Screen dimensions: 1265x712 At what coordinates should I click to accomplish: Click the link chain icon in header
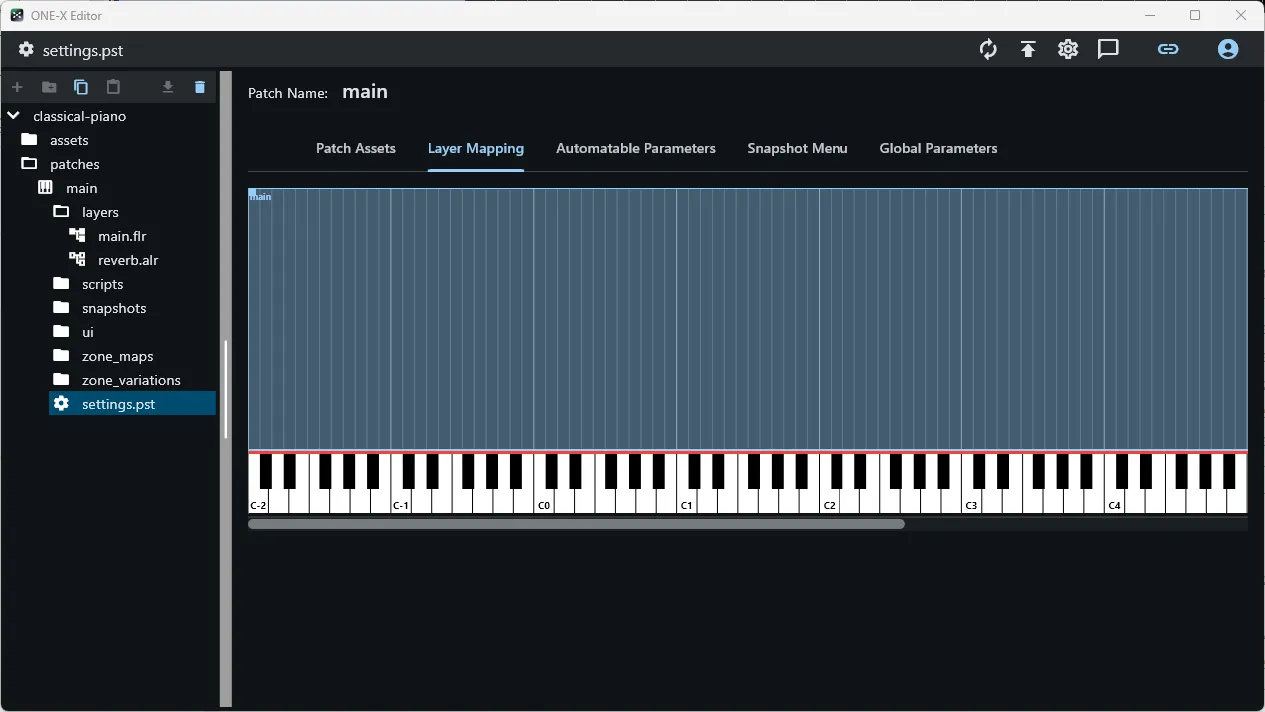(x=1168, y=49)
